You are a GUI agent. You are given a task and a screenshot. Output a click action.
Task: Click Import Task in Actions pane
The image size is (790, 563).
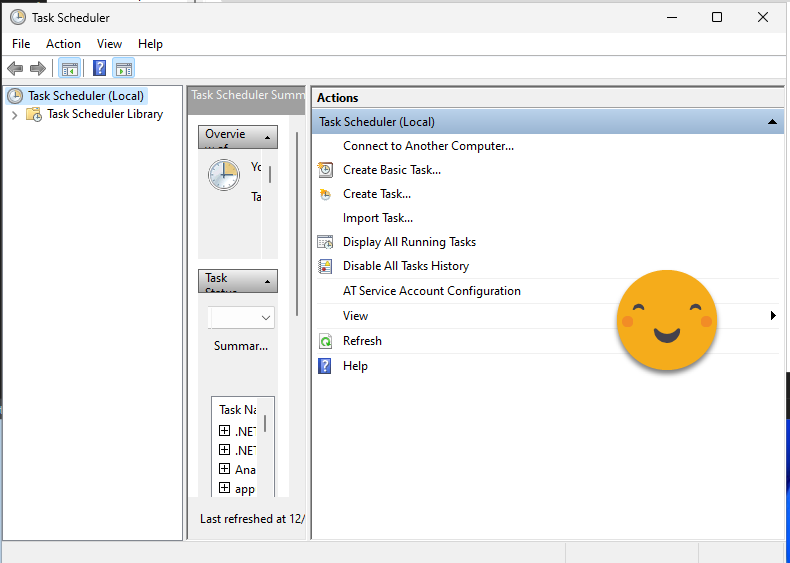[x=377, y=218]
